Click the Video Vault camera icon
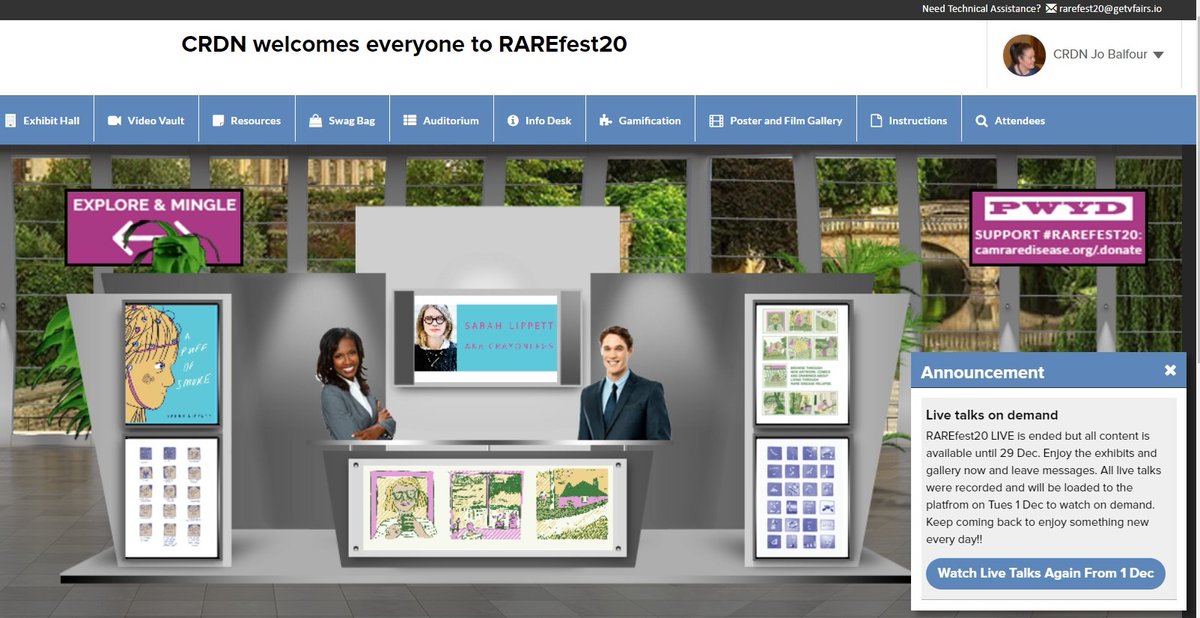The width and height of the screenshot is (1200, 618). tap(114, 121)
